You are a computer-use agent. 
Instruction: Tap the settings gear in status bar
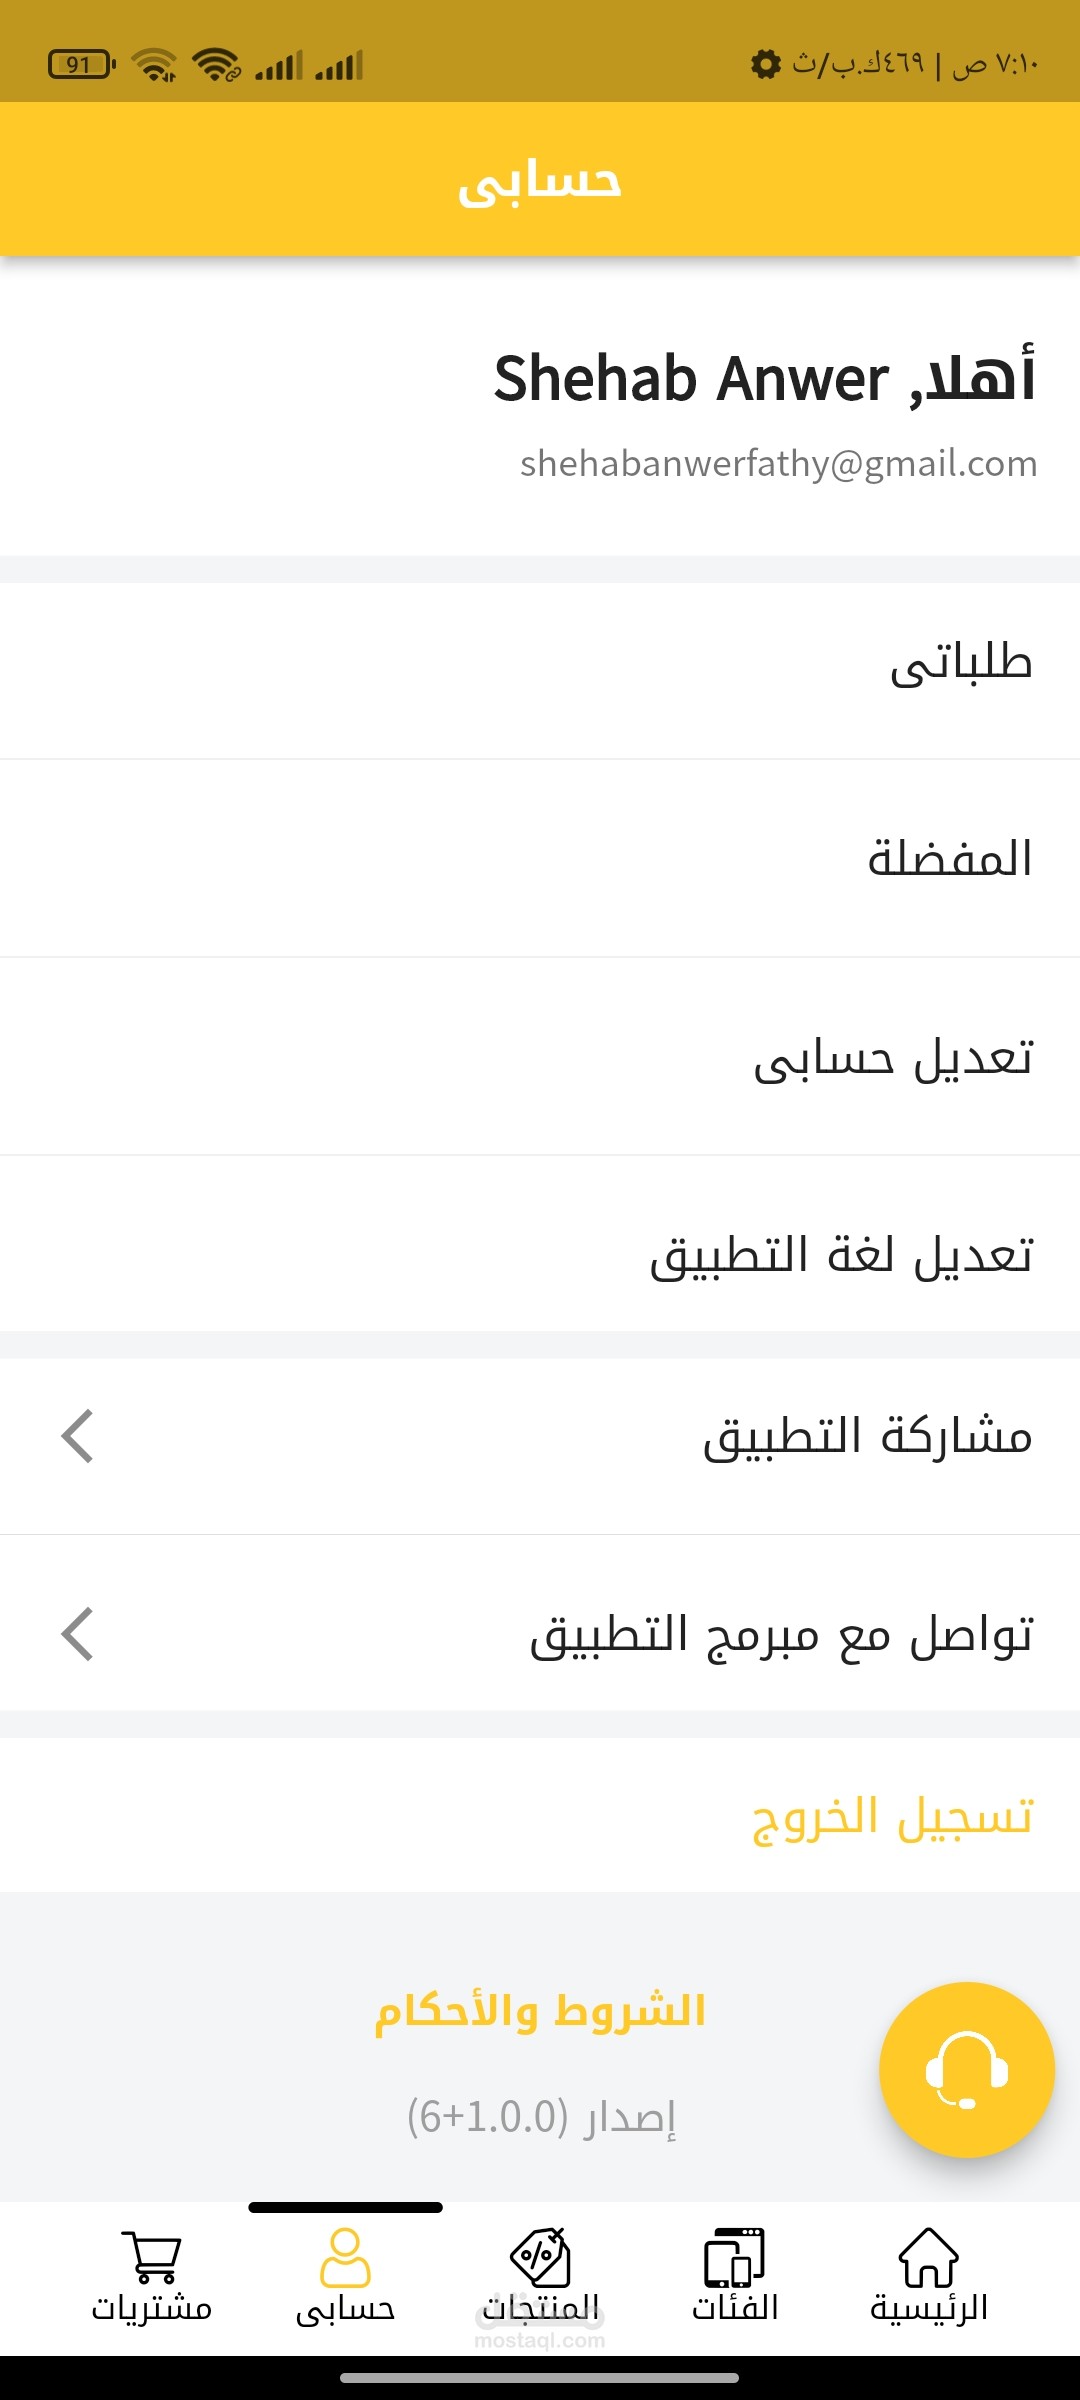pyautogui.click(x=766, y=64)
